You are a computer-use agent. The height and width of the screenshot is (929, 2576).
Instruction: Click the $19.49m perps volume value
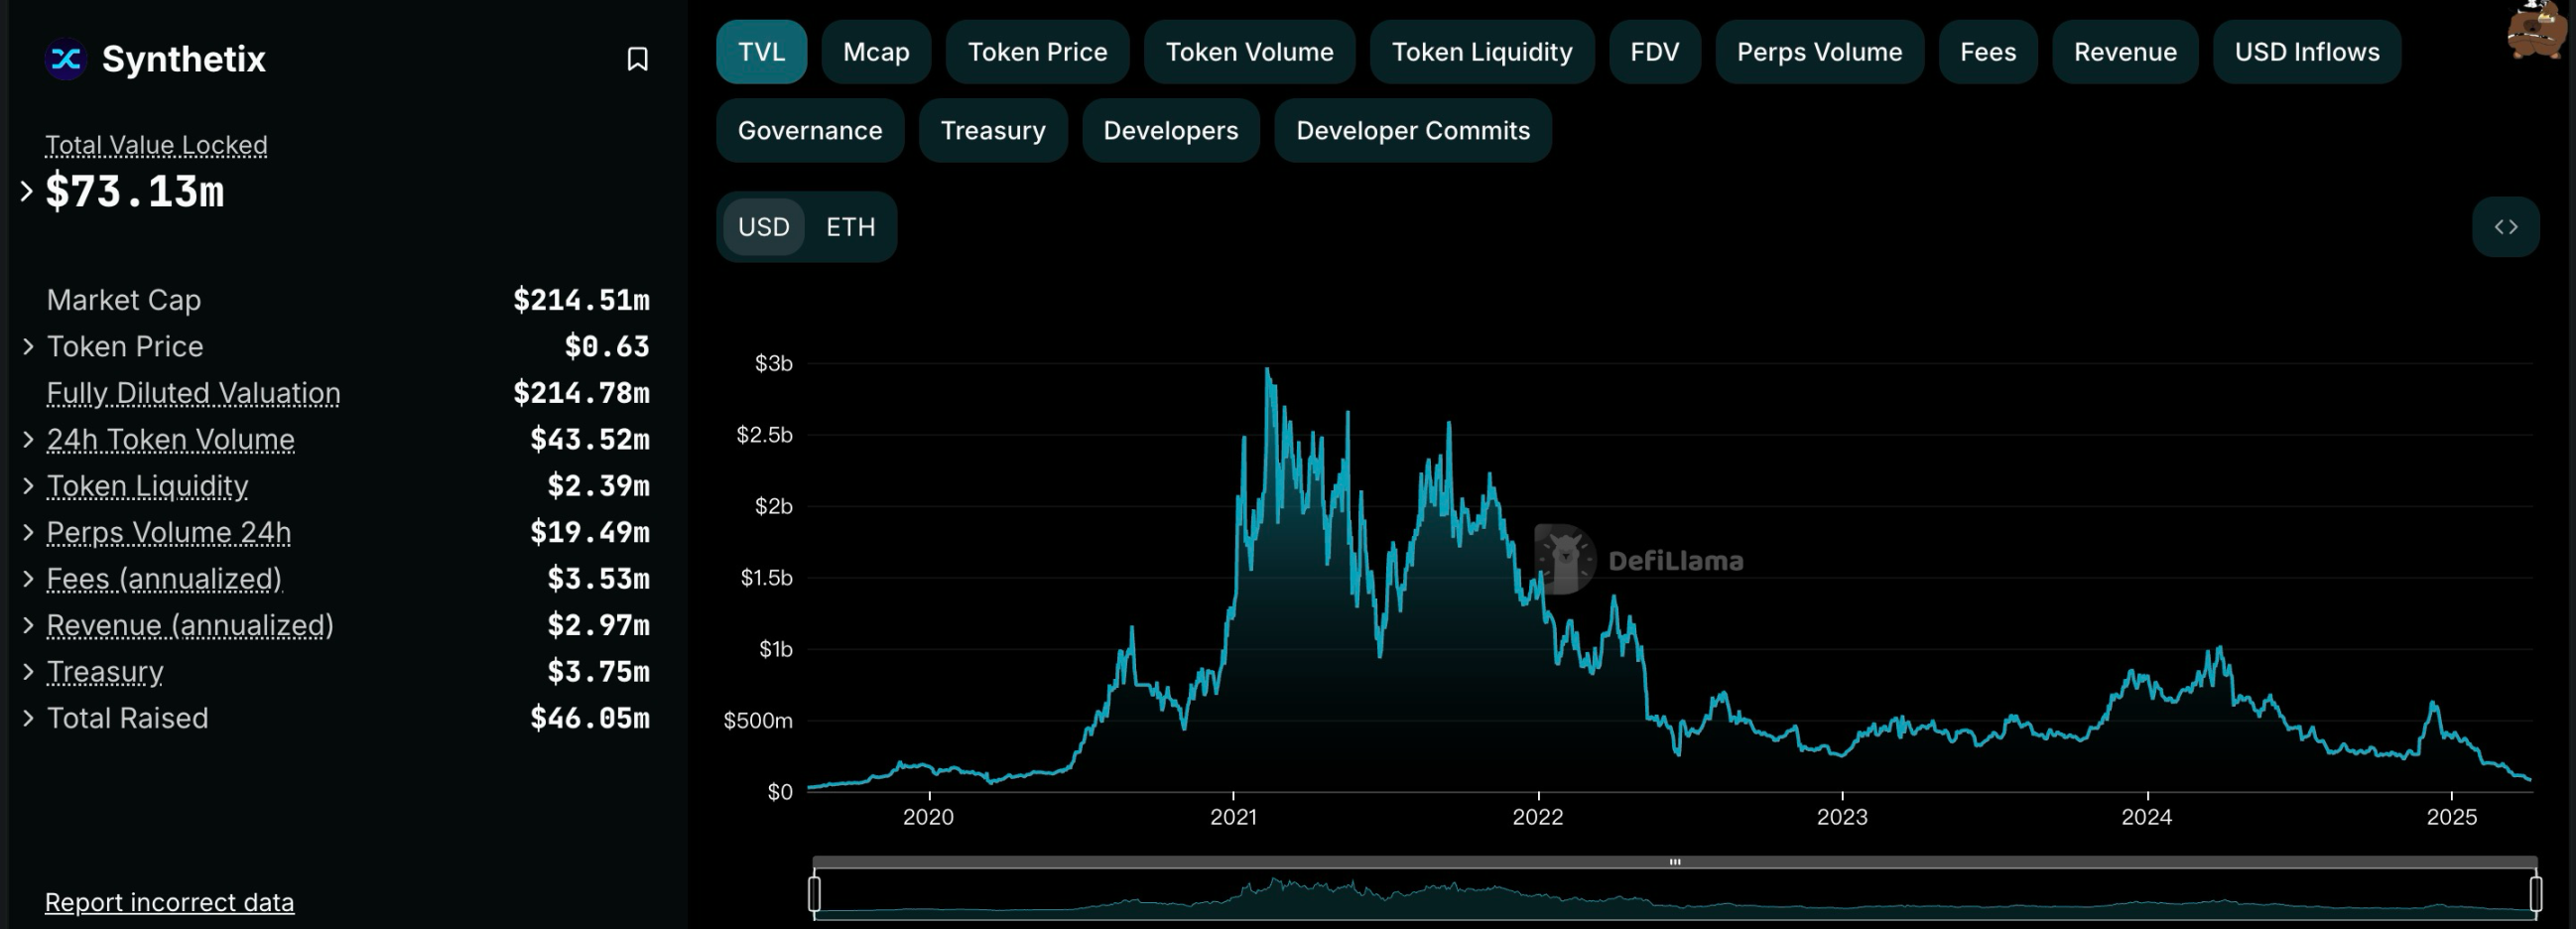[590, 533]
